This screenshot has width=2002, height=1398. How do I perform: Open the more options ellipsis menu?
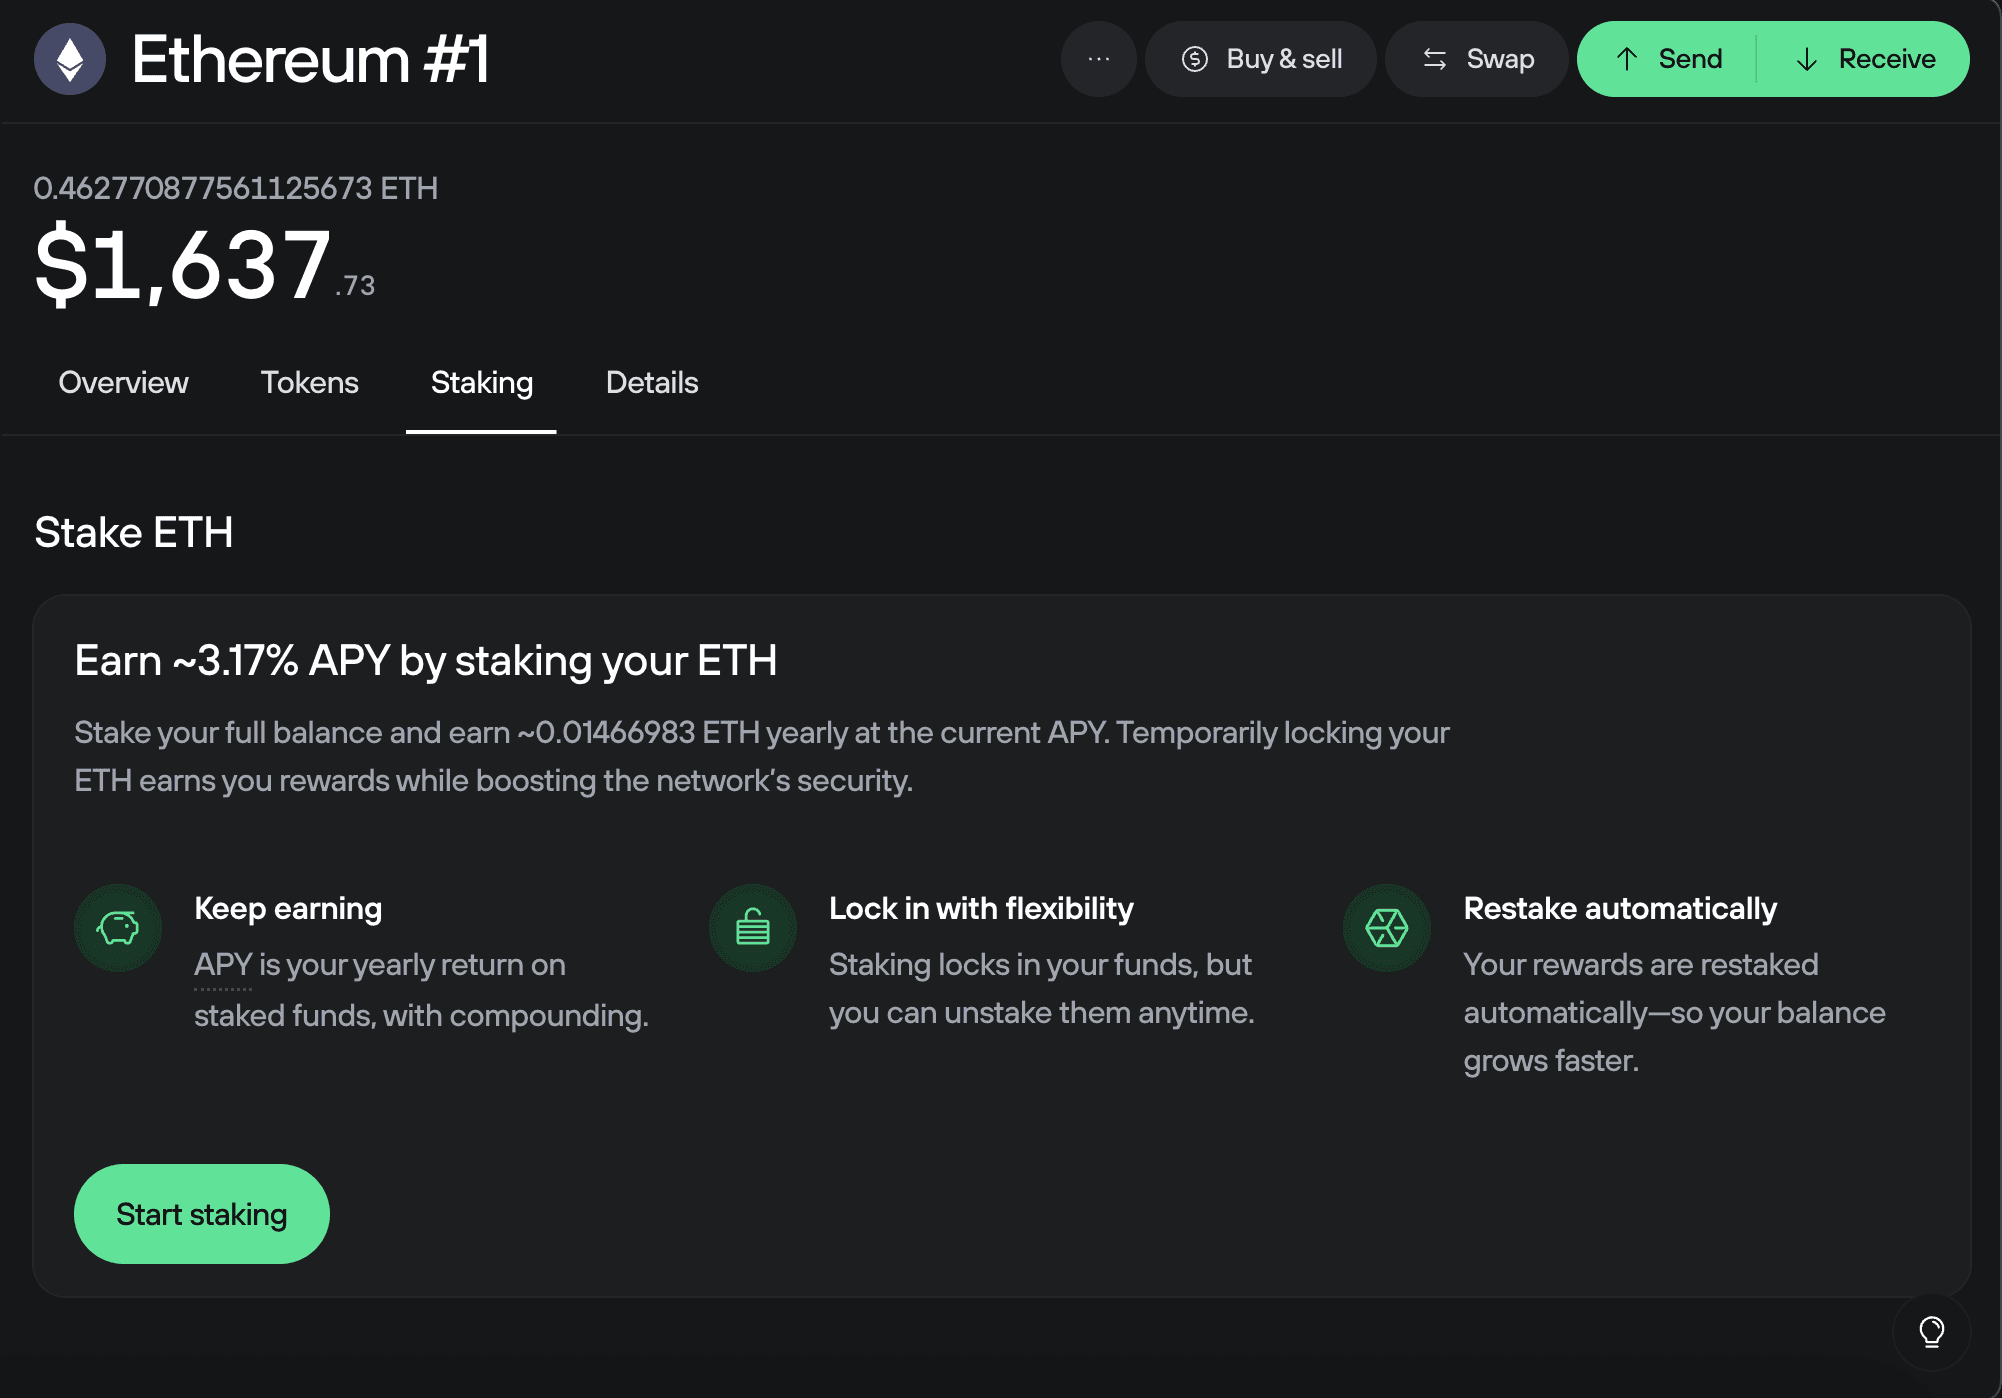(x=1097, y=59)
